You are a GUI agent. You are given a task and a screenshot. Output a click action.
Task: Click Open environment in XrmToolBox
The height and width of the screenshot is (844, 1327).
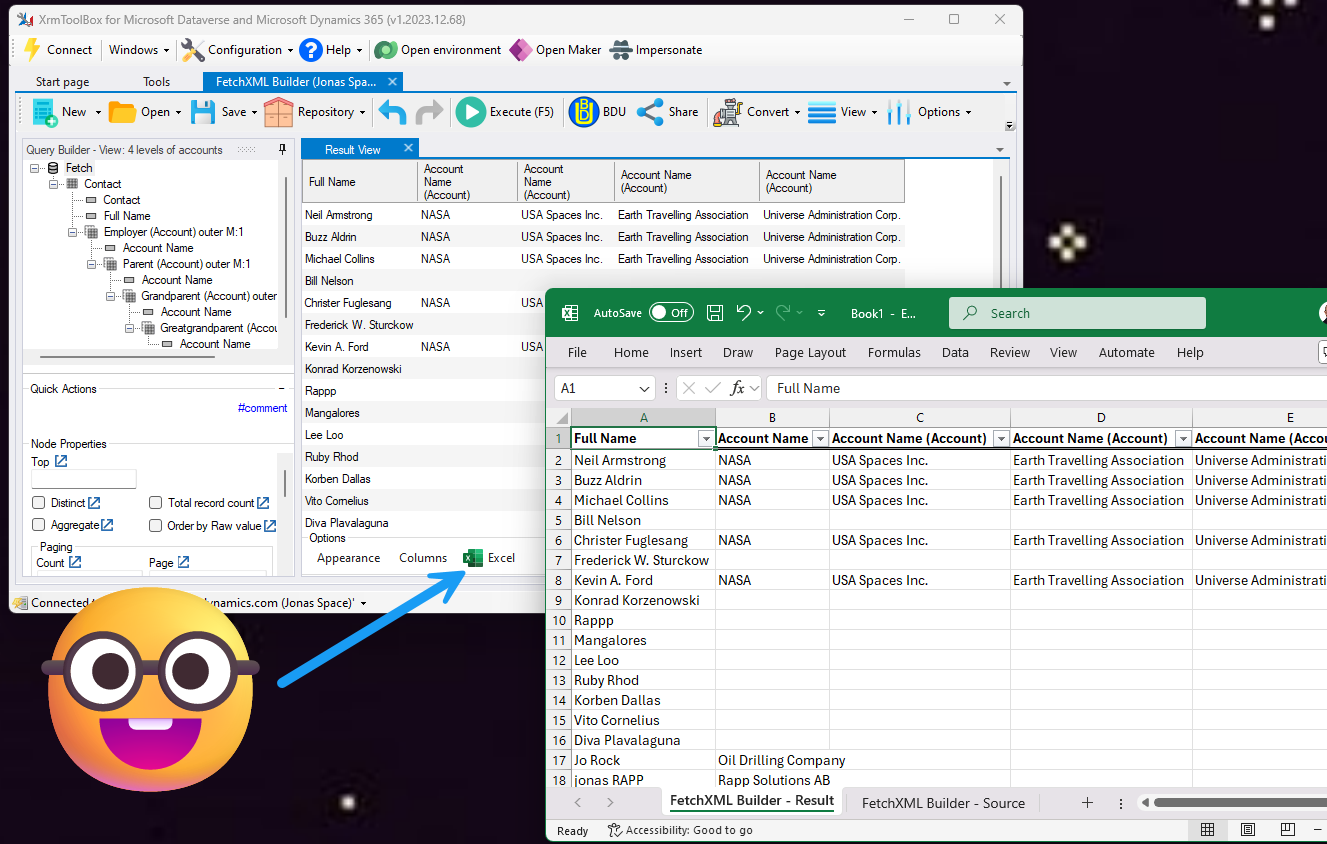pyautogui.click(x=438, y=50)
